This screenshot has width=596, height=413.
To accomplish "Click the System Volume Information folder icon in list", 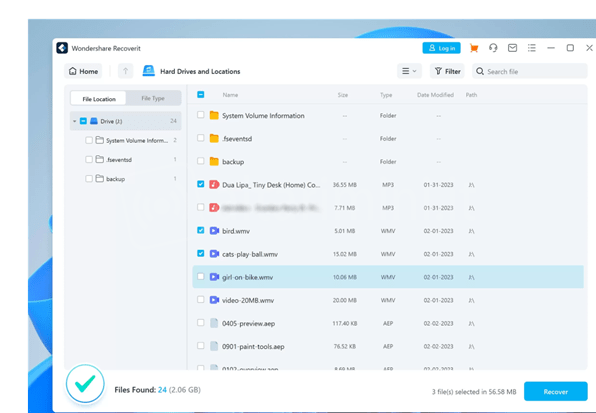I will (x=214, y=115).
